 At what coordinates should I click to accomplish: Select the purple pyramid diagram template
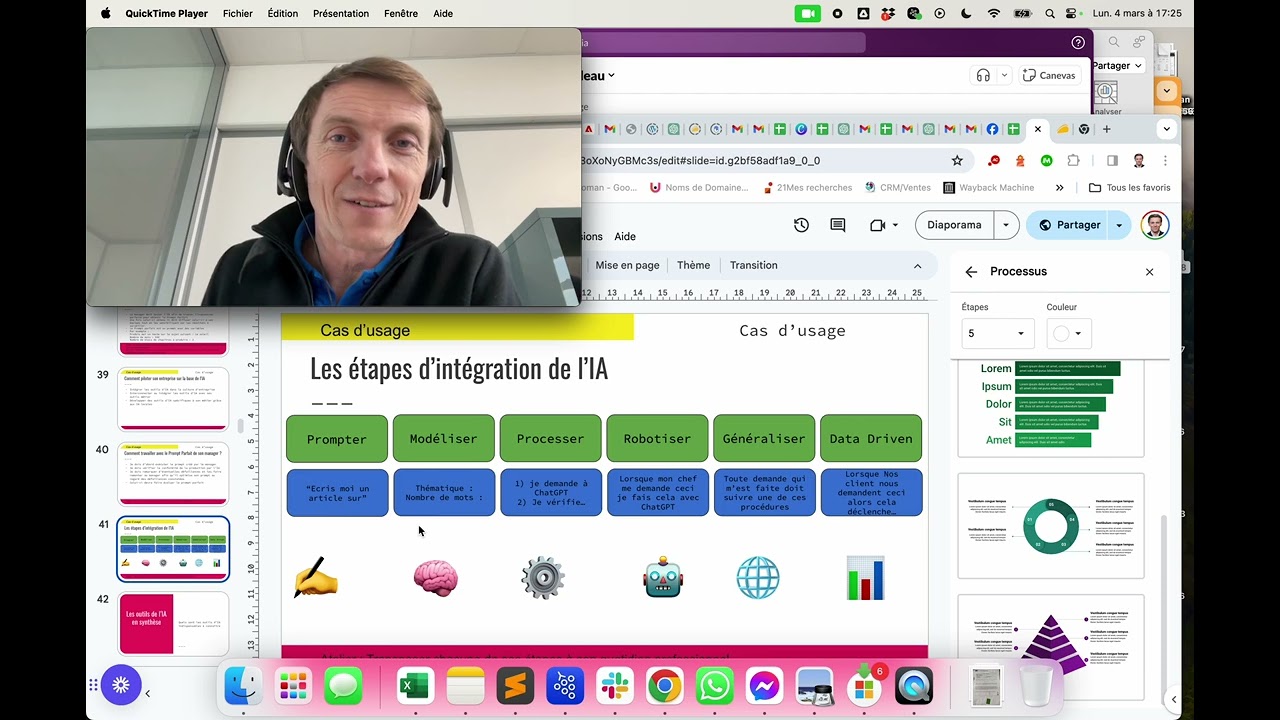click(1051, 647)
